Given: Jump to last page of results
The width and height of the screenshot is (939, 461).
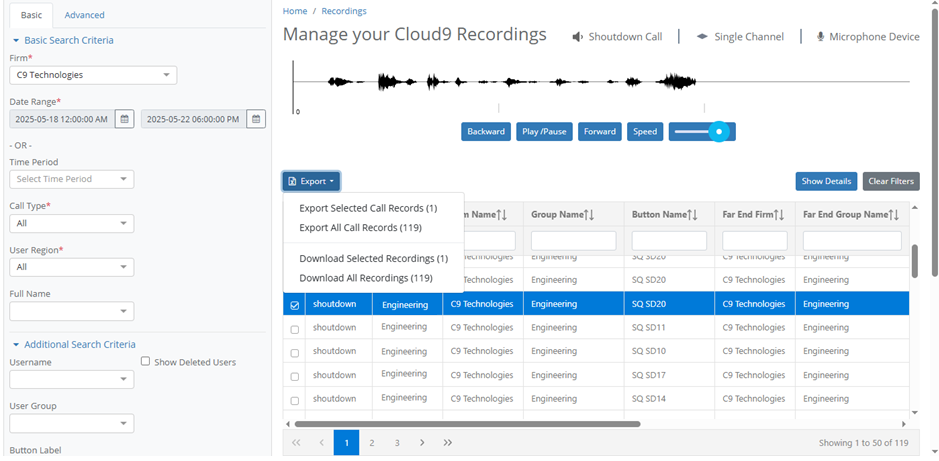Looking at the screenshot, I should pos(448,442).
